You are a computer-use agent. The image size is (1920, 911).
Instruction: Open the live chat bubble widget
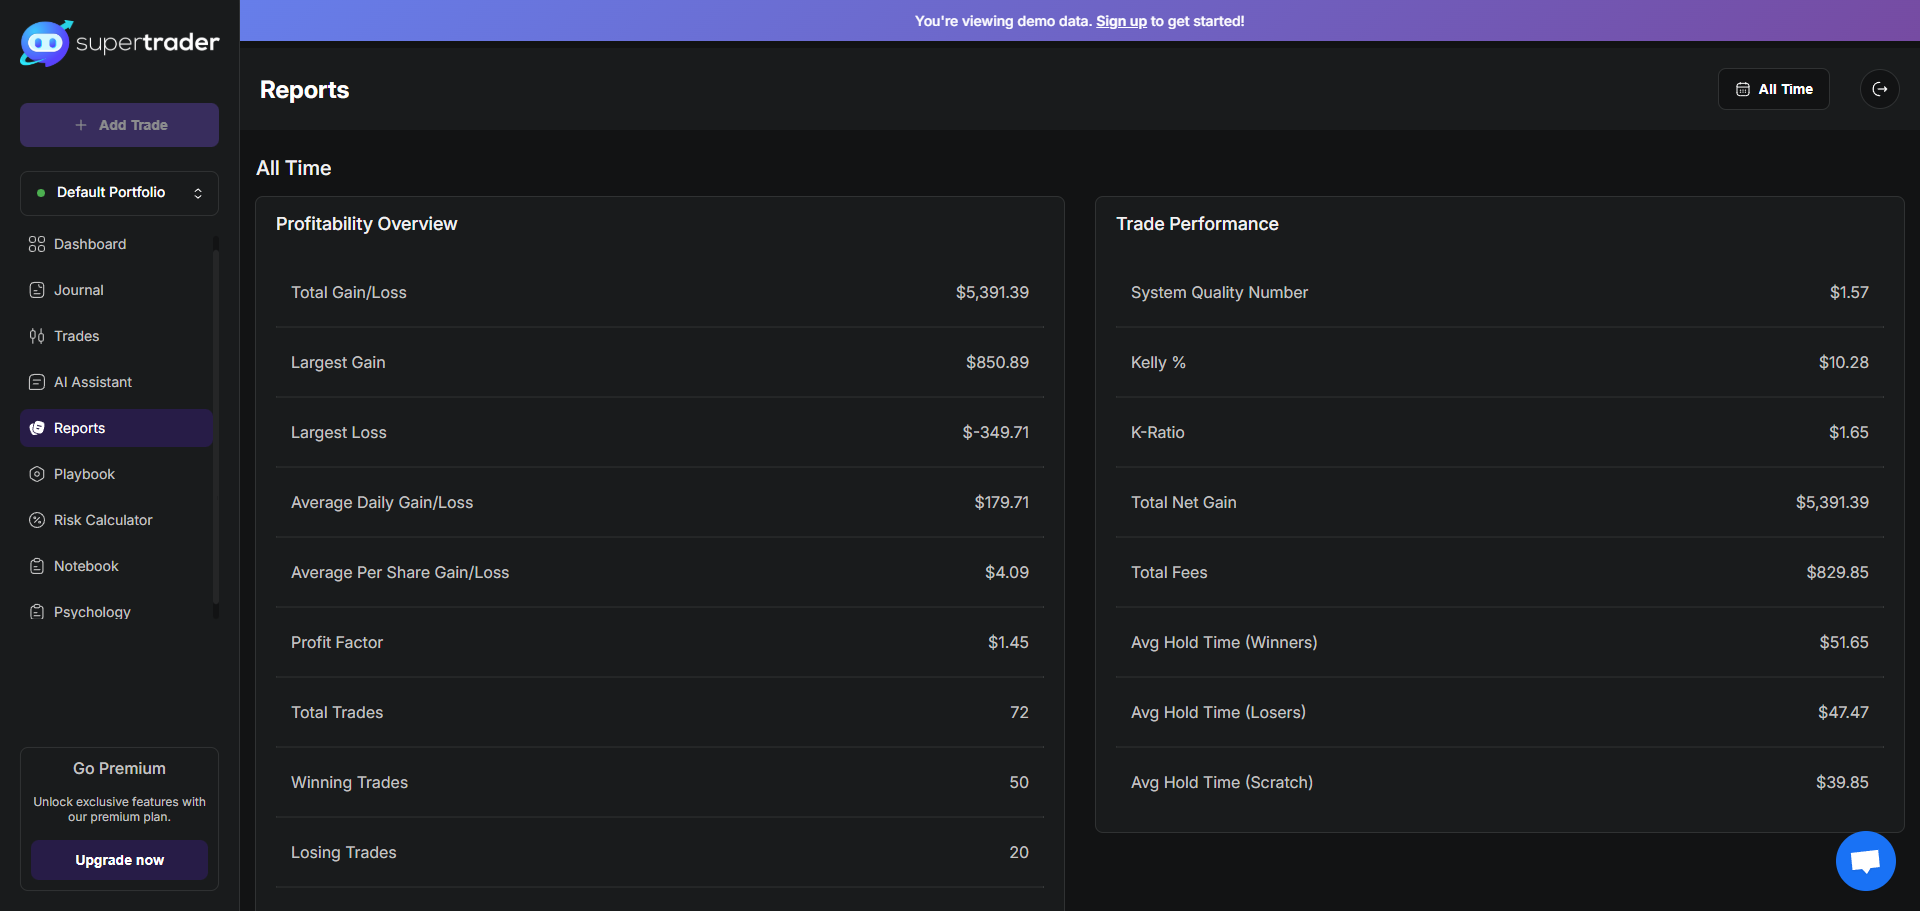pyautogui.click(x=1865, y=860)
